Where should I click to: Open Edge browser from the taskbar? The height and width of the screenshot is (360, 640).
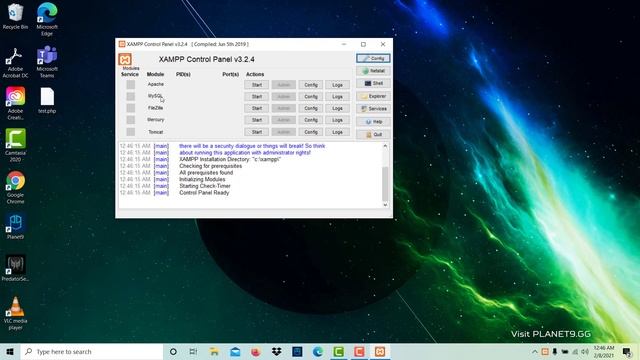point(318,351)
